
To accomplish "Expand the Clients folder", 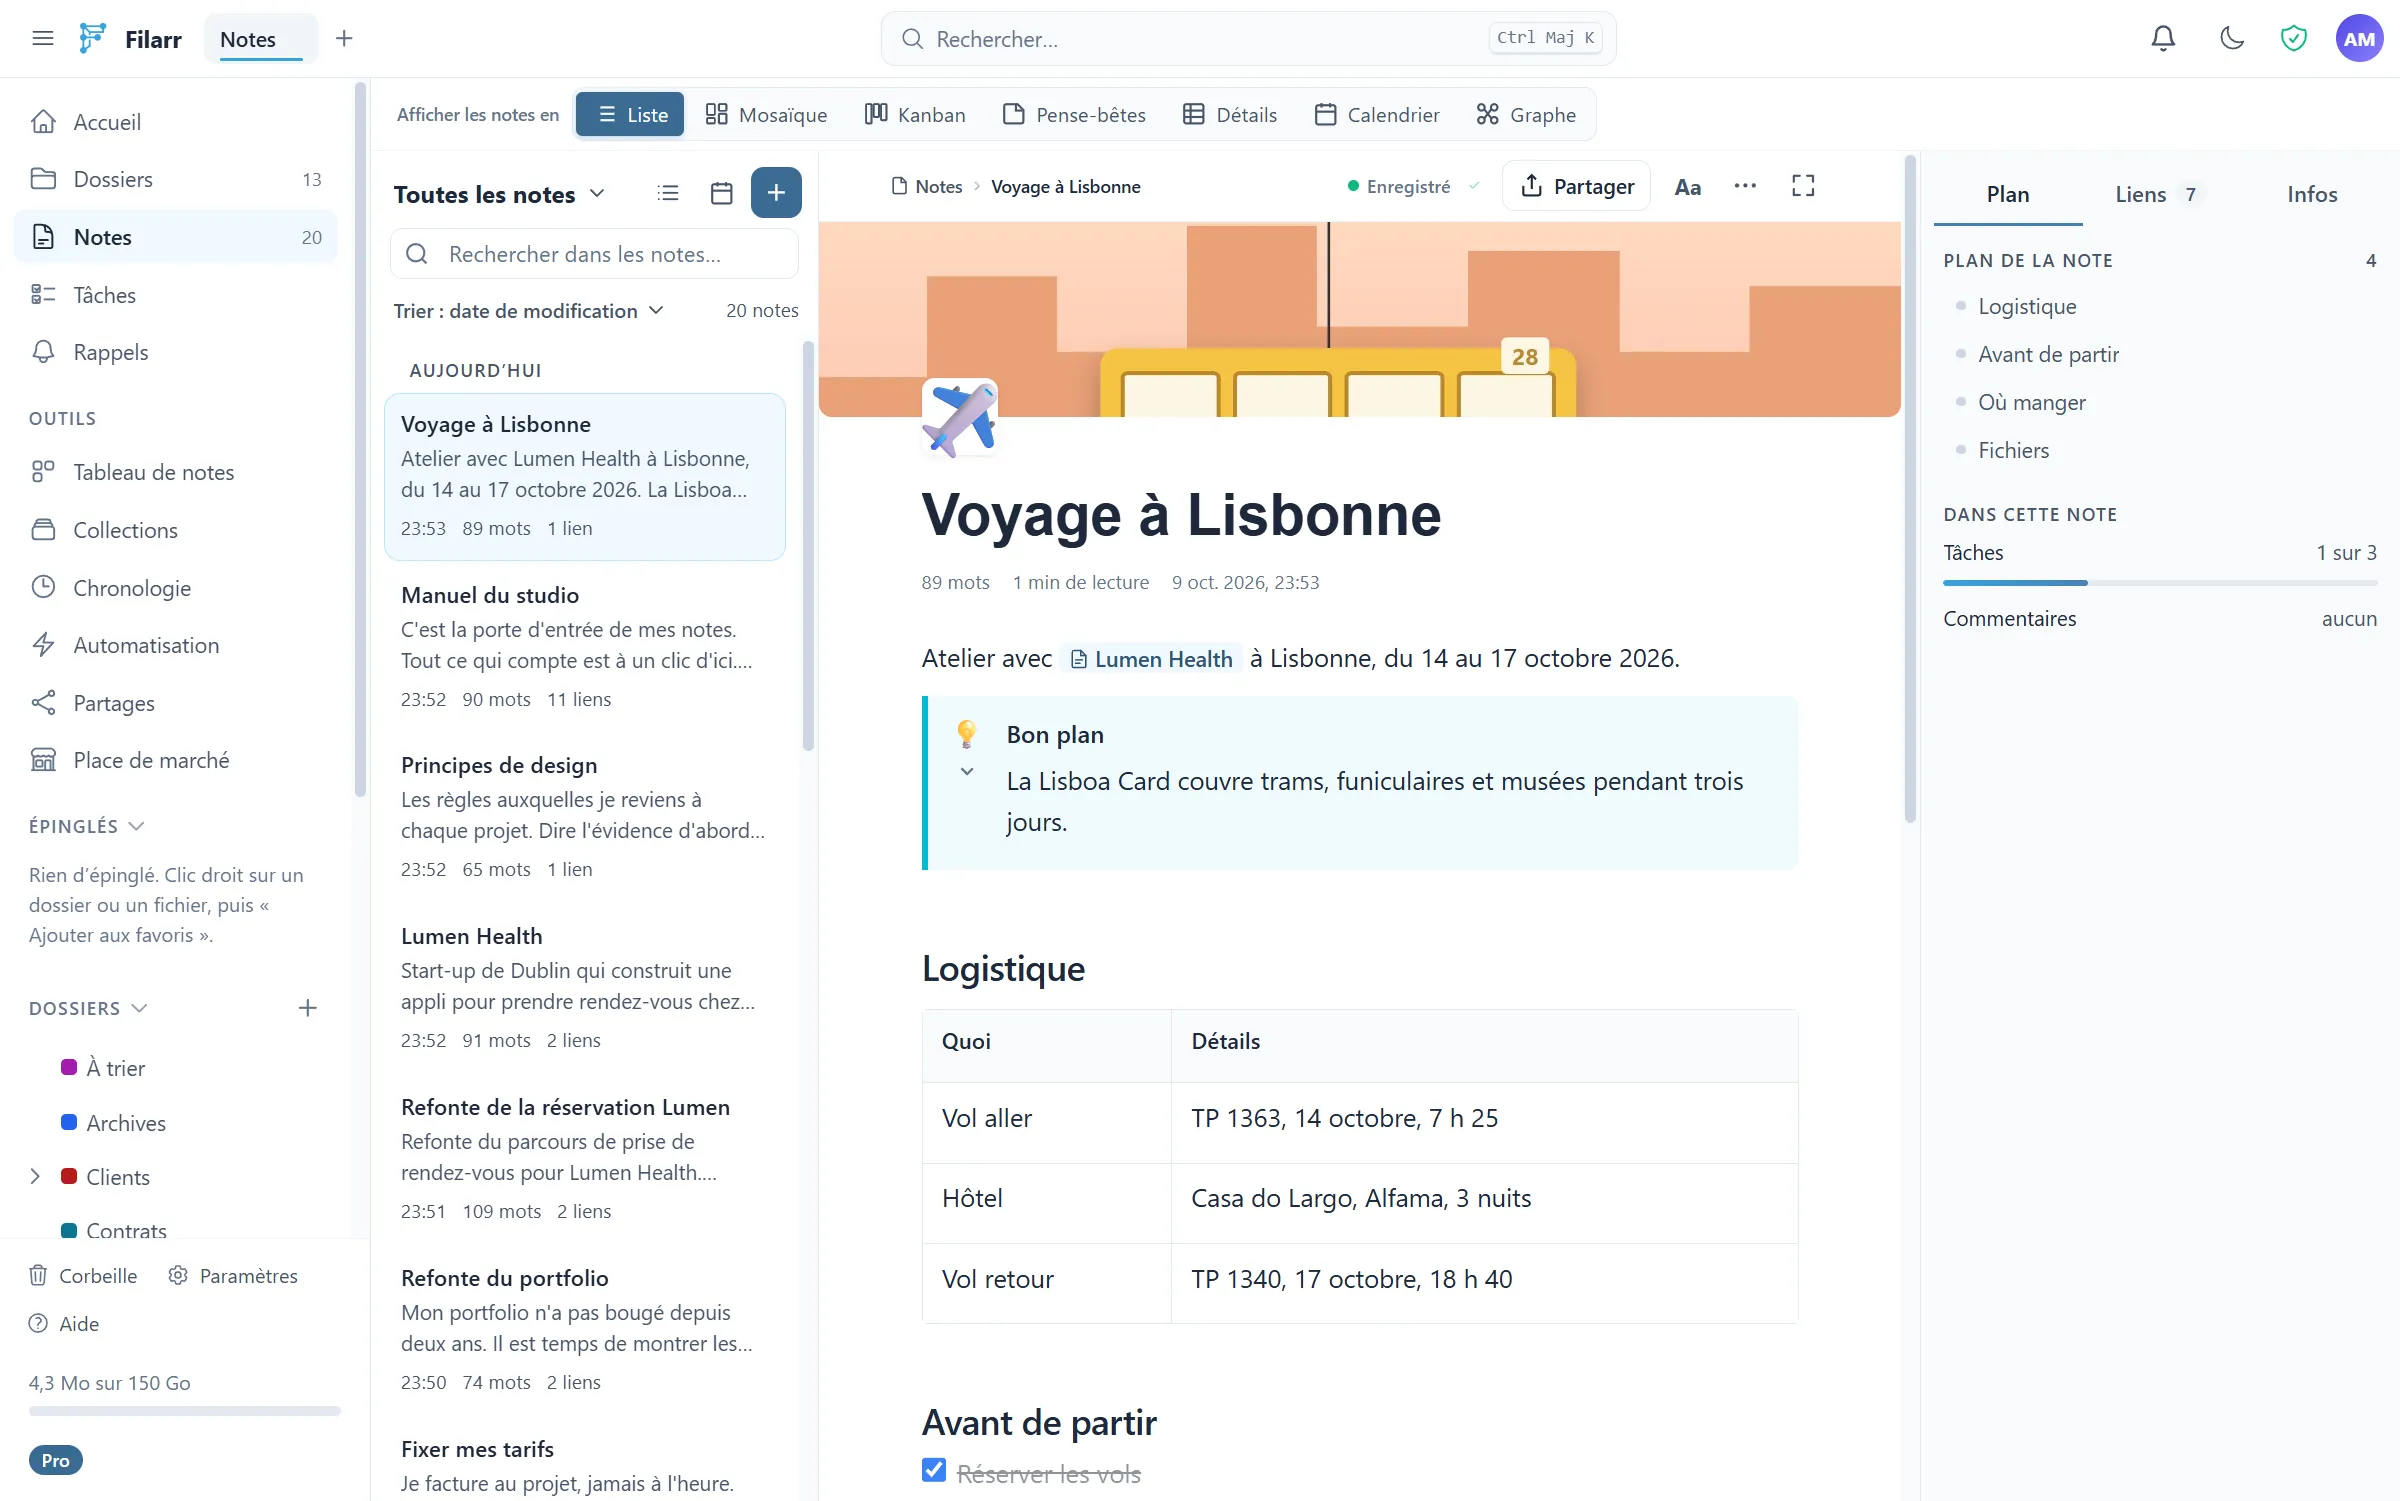I will [35, 1176].
